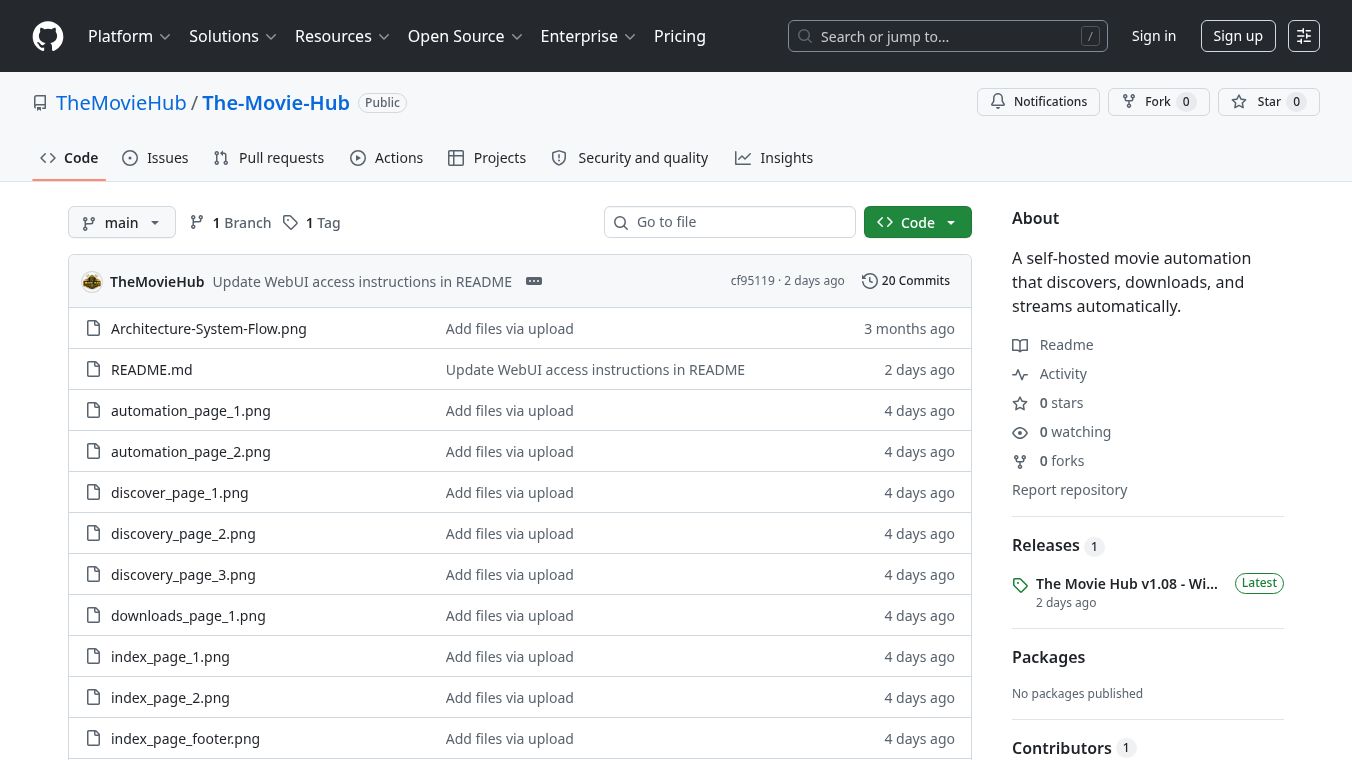Image resolution: width=1352 pixels, height=760 pixels.
Task: Open the slash shortcut key icon in the search bar
Action: click(1090, 36)
